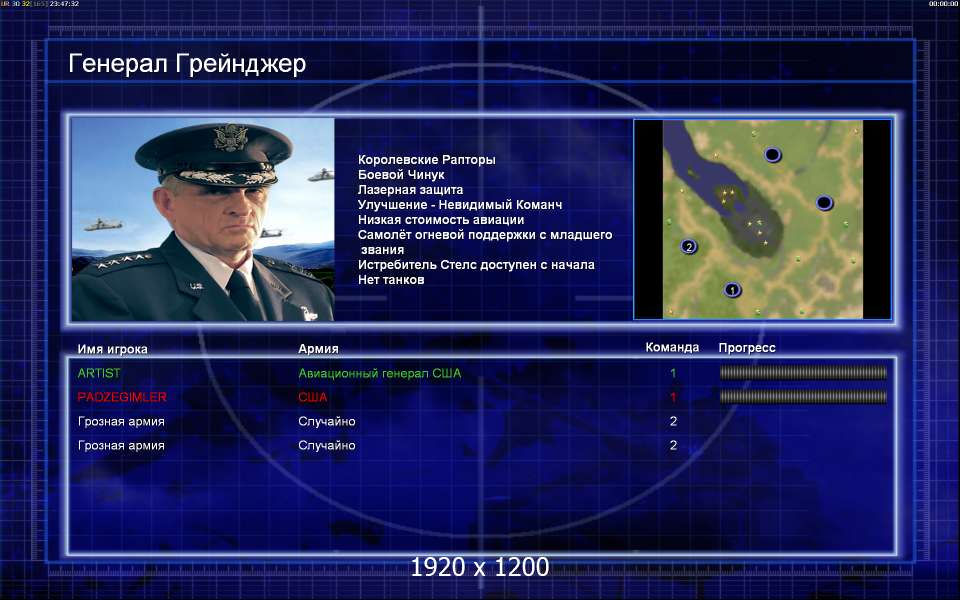The image size is (960, 600).
Task: Click 'Низкая стоимость авиации' line
Action: pos(441,220)
